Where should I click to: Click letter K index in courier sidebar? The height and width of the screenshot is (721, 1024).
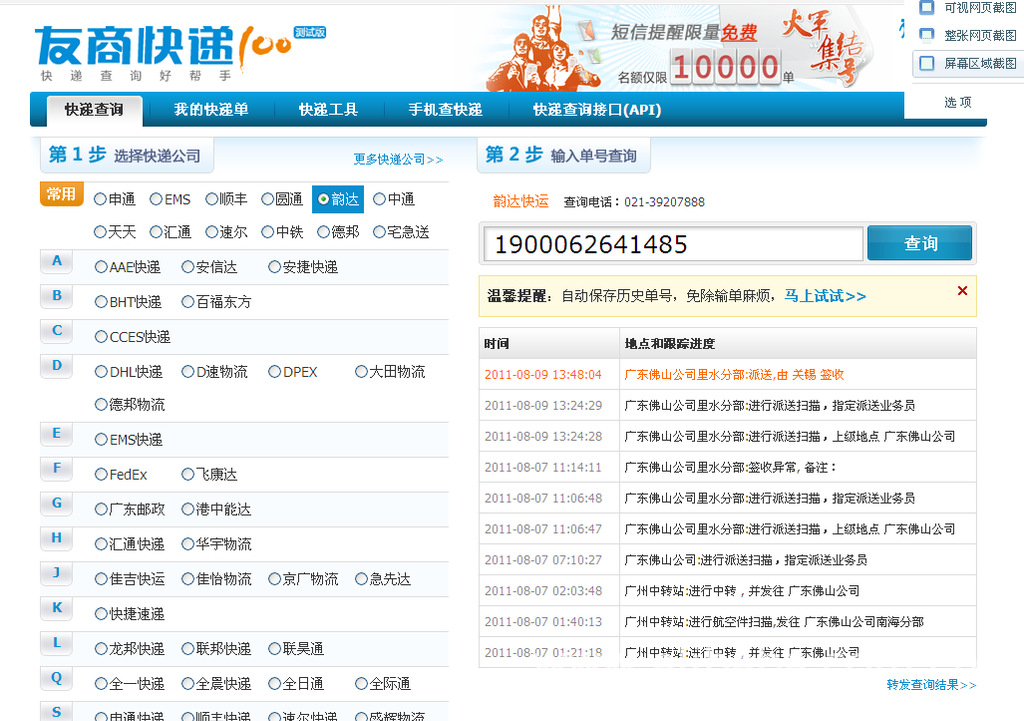57,608
